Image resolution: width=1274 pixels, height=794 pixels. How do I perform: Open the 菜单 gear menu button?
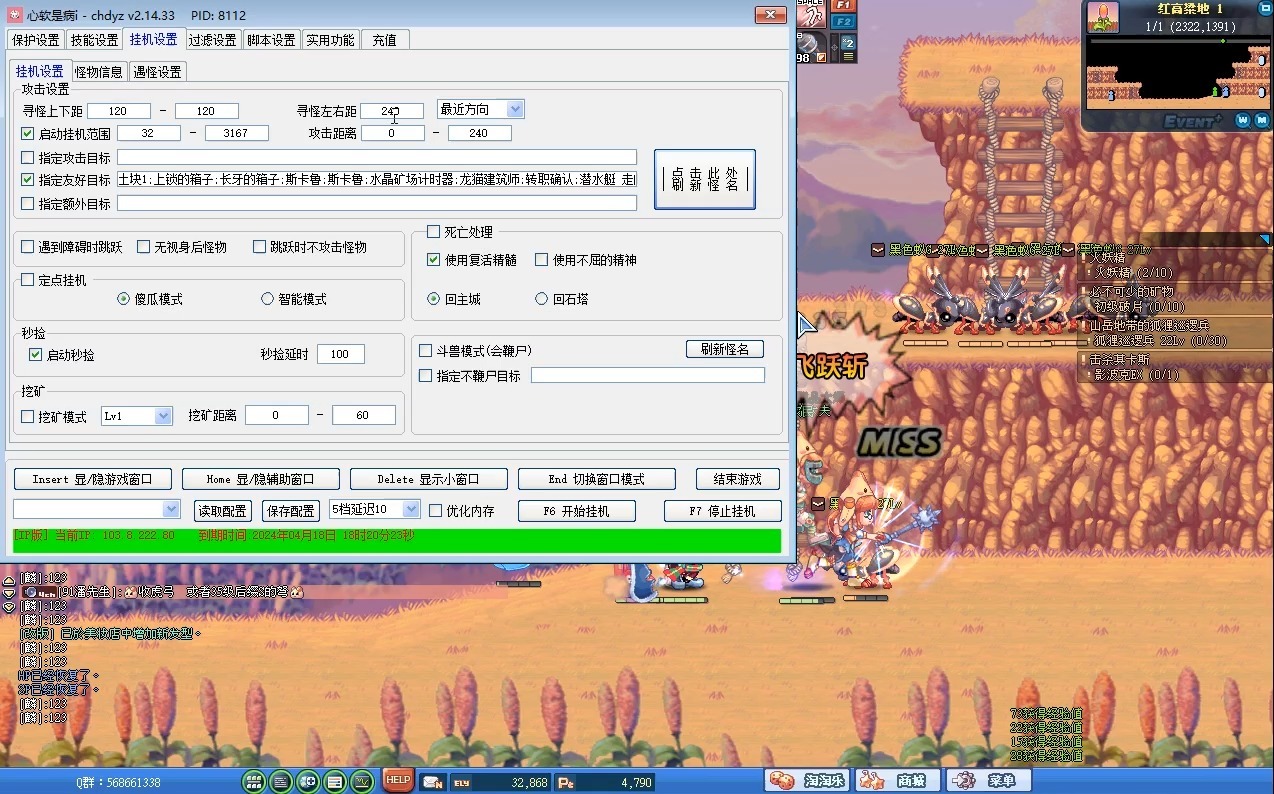coord(989,780)
